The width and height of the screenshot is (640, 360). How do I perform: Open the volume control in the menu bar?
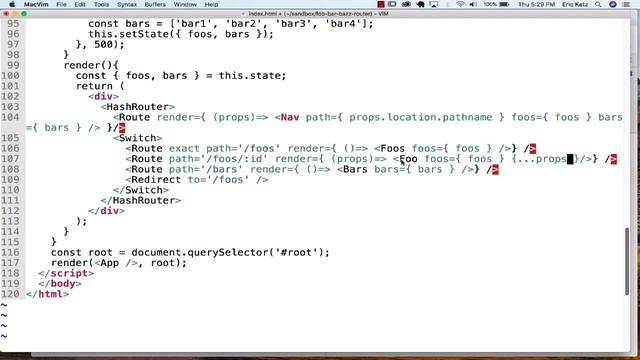point(473,4)
